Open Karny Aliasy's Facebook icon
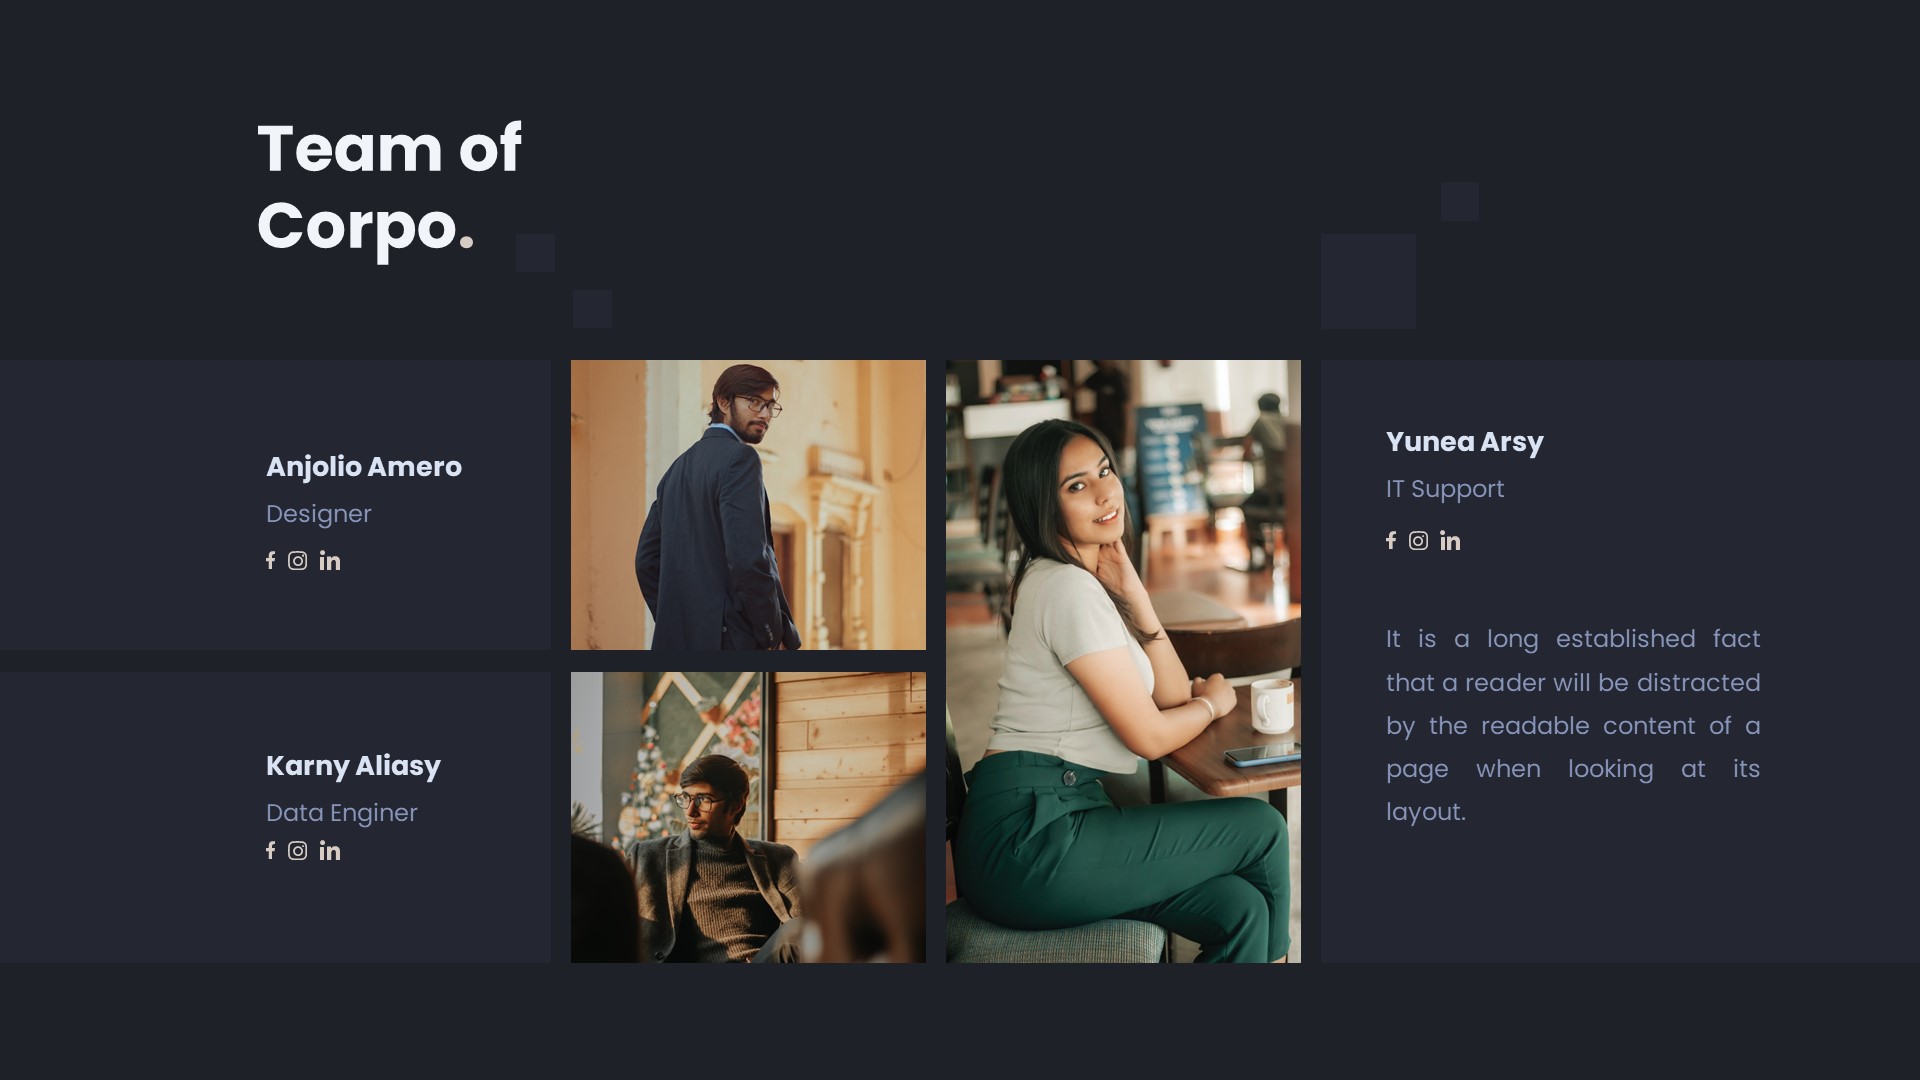The width and height of the screenshot is (1920, 1080). [270, 851]
